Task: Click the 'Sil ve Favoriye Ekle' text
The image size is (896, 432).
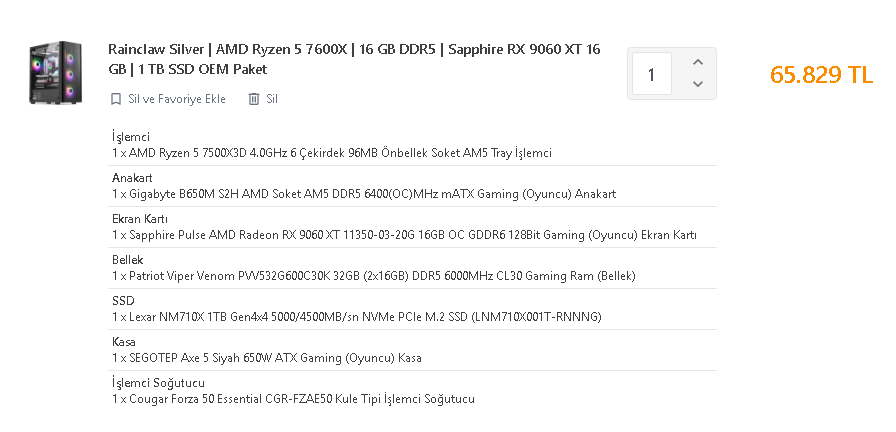Action: (177, 99)
